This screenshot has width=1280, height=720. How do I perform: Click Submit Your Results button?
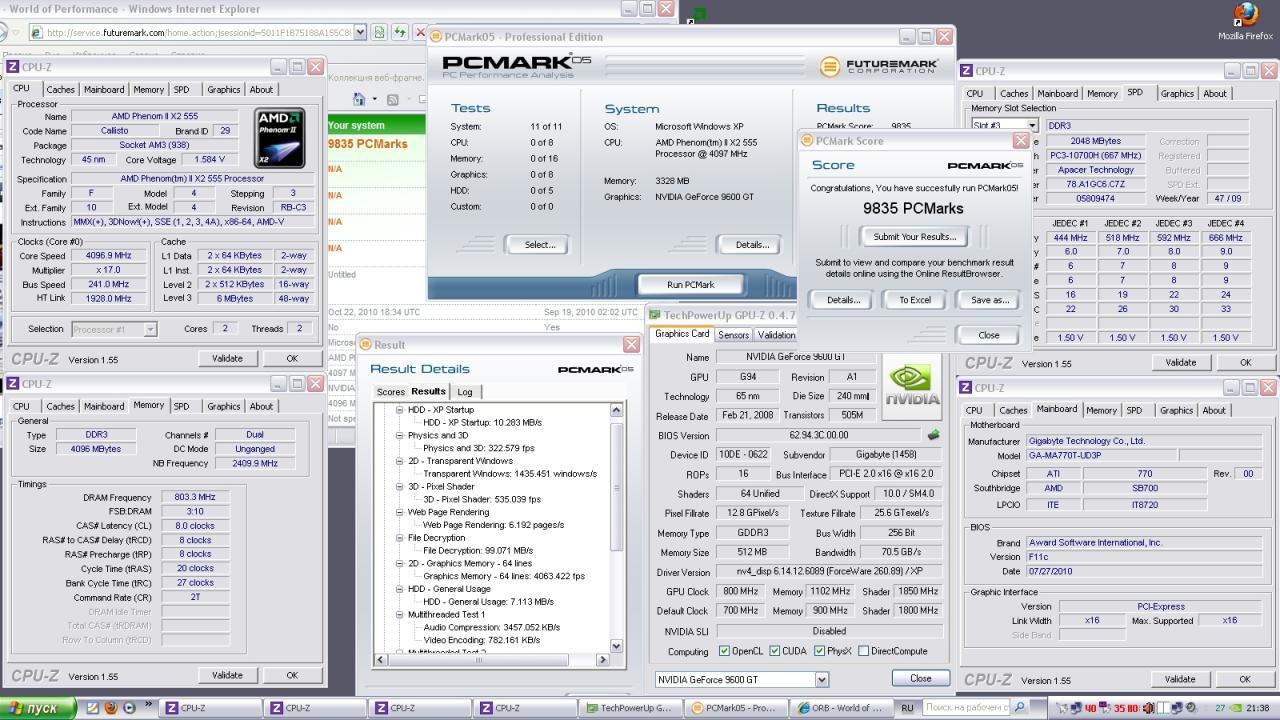(914, 237)
